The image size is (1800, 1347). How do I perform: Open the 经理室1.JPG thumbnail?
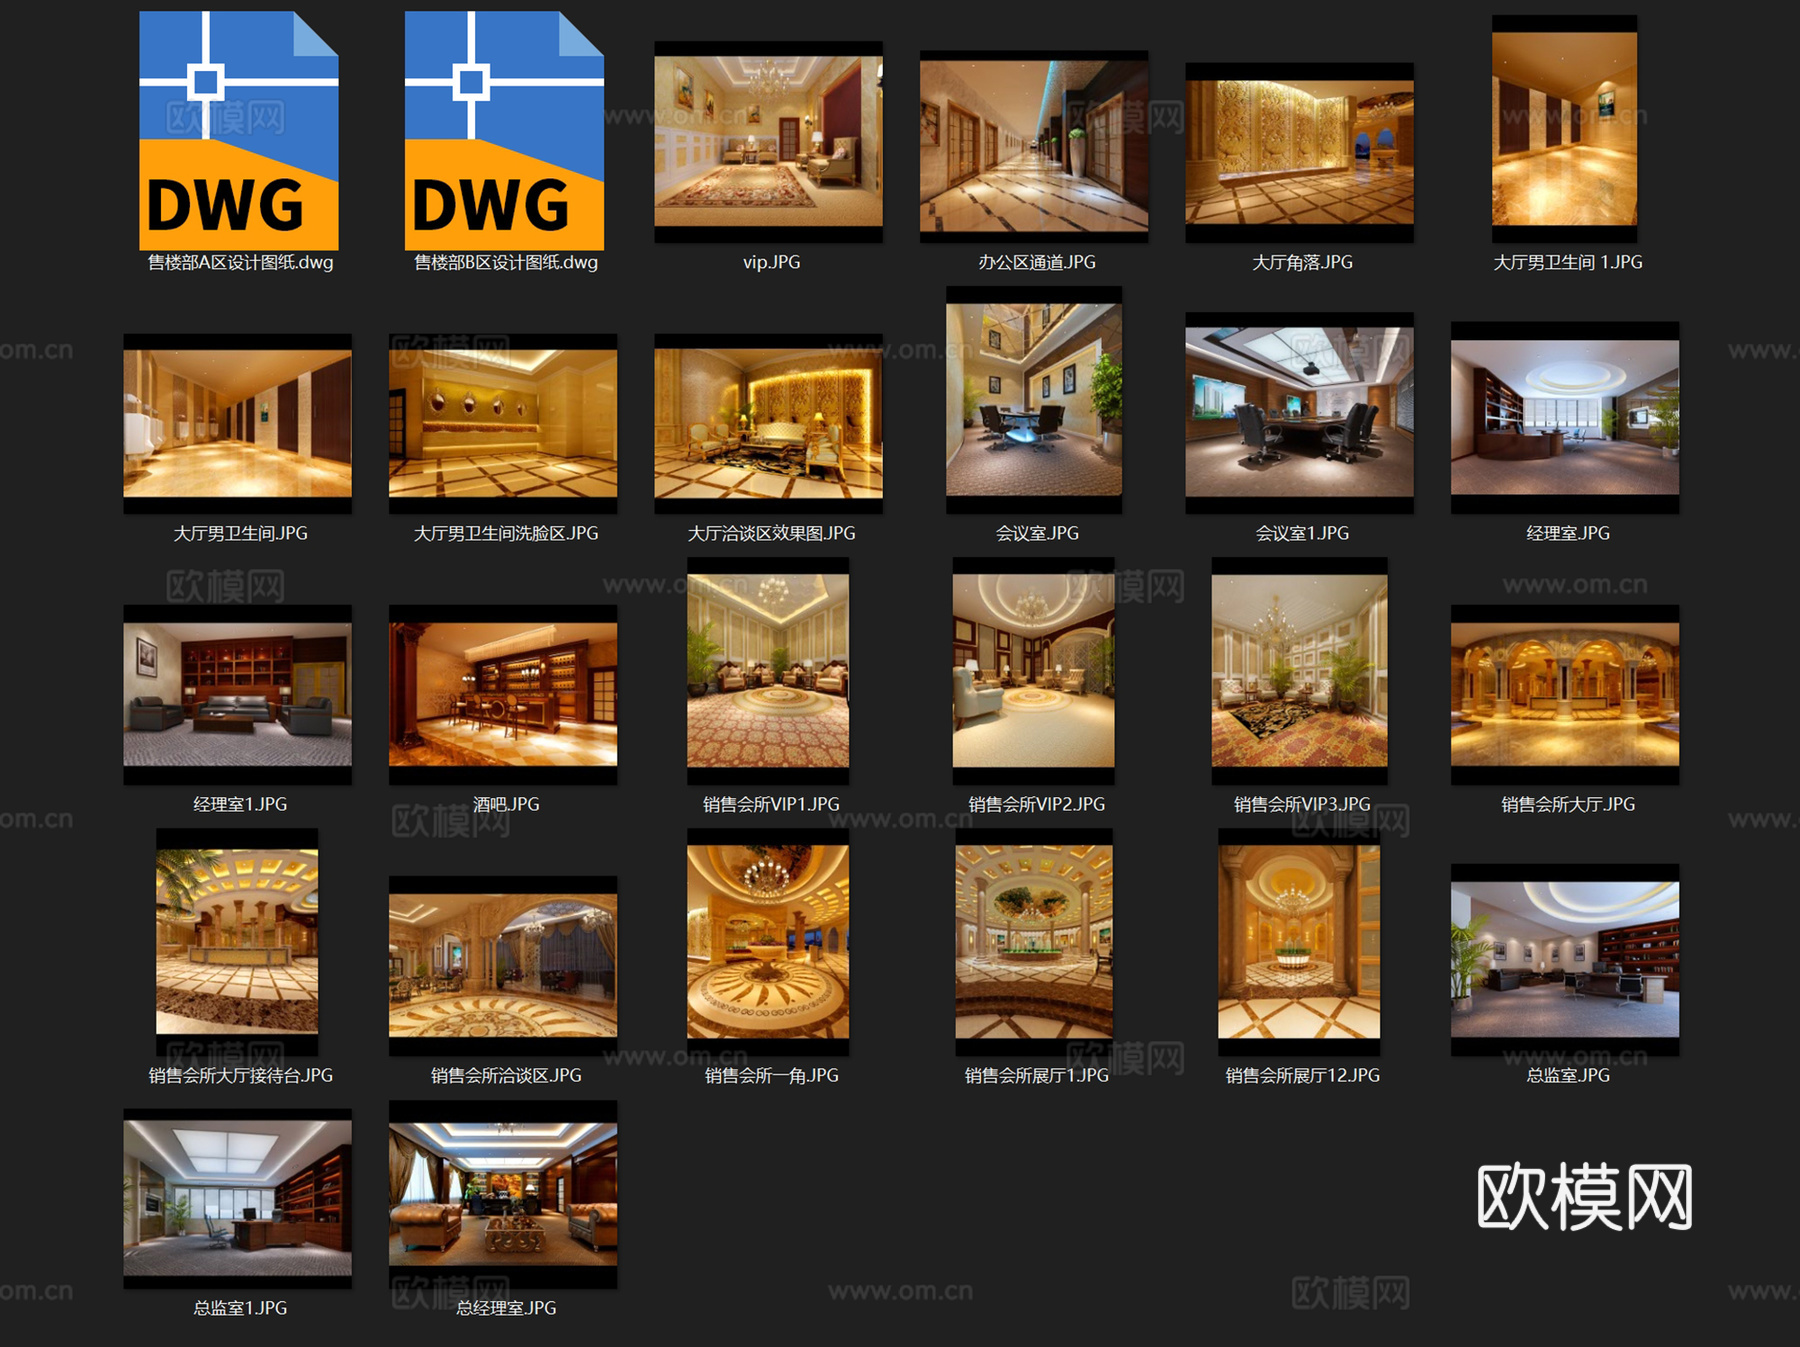coord(238,695)
